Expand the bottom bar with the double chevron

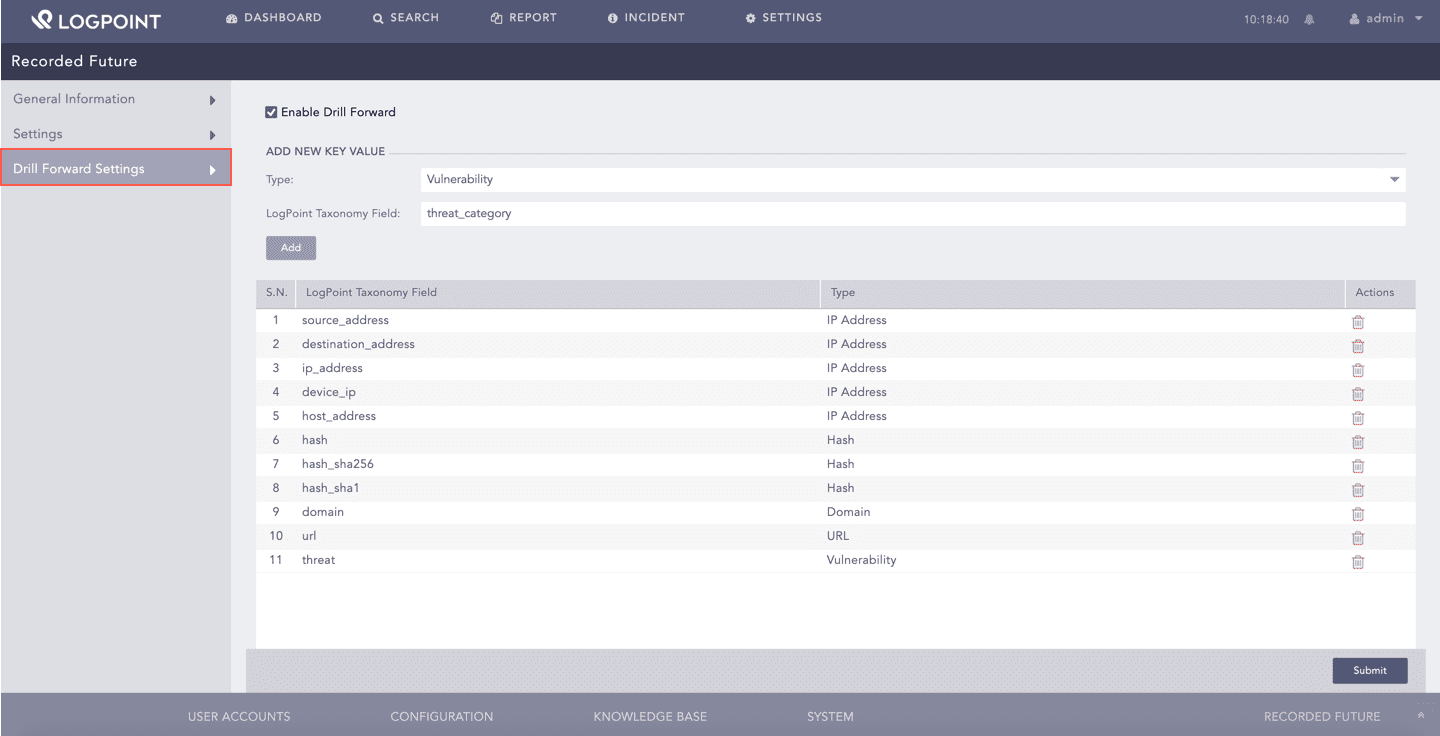1420,716
